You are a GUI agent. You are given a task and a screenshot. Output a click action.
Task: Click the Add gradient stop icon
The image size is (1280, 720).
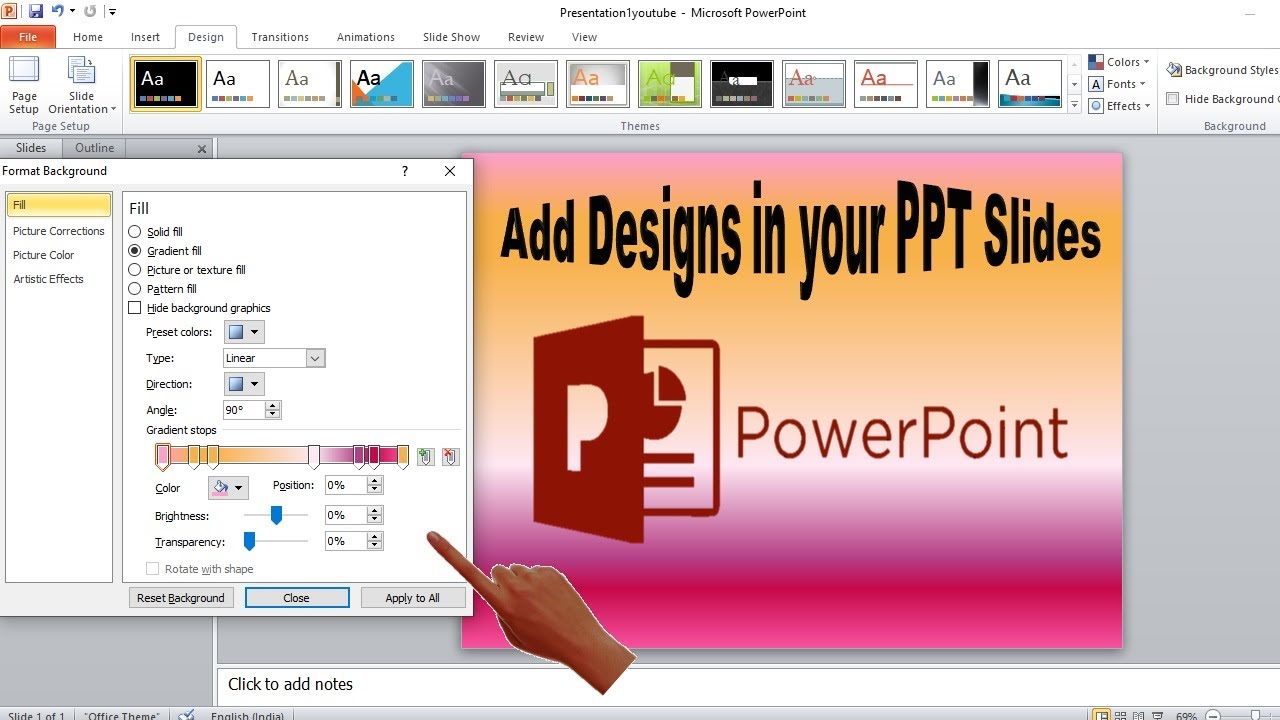[426, 456]
